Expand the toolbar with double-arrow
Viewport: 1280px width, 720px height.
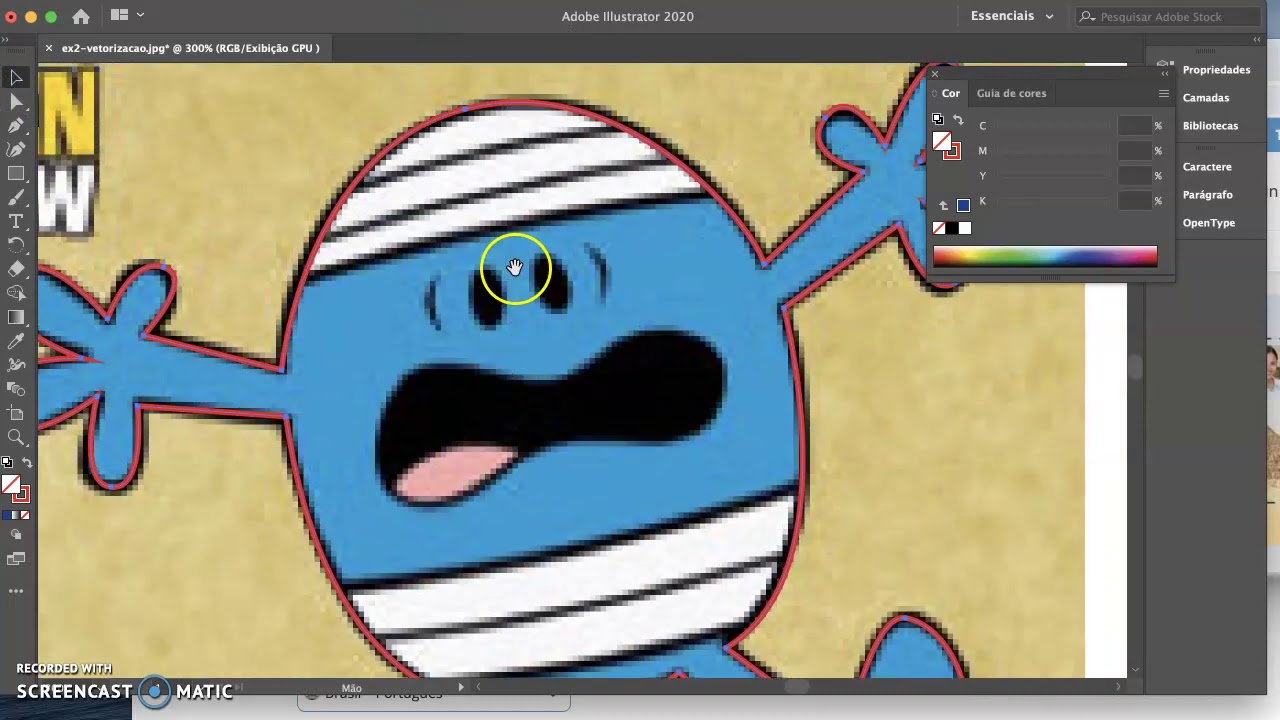[5, 40]
